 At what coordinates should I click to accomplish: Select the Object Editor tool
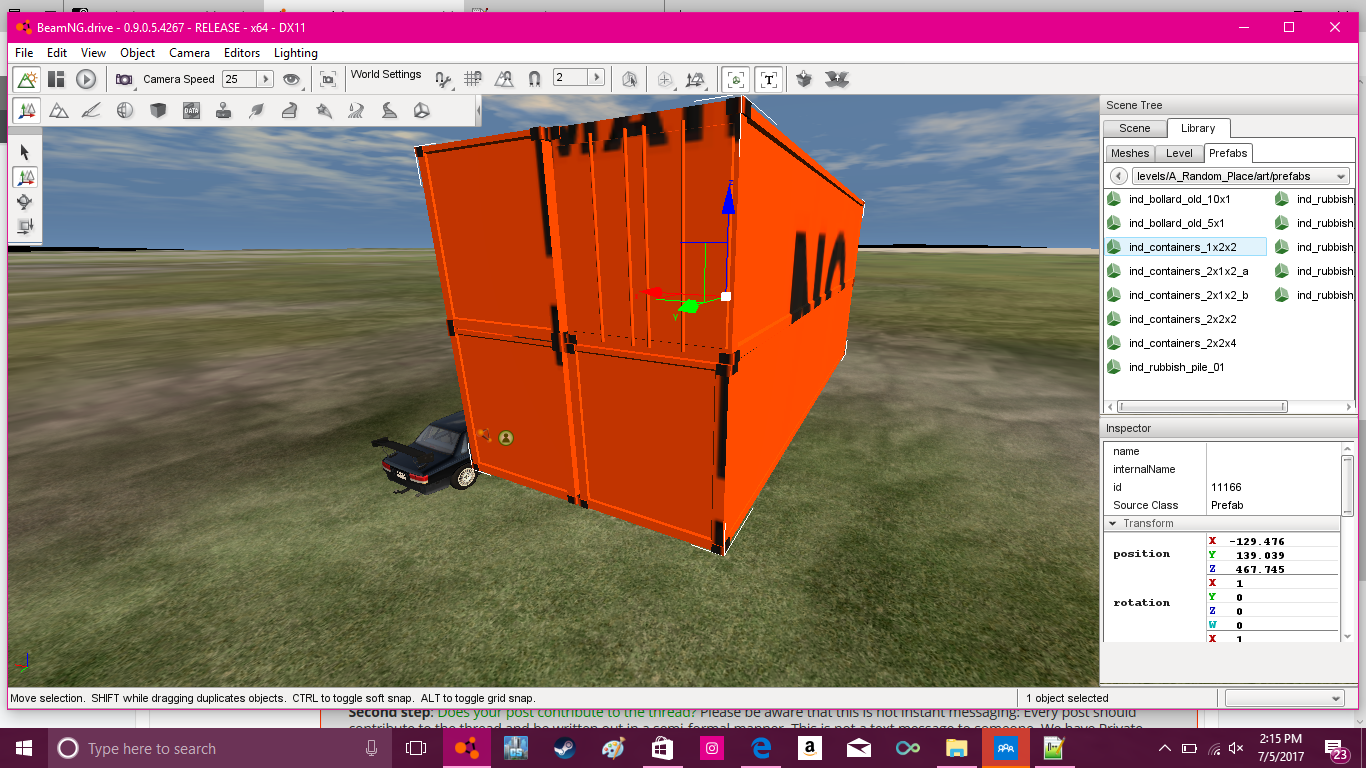click(x=27, y=110)
